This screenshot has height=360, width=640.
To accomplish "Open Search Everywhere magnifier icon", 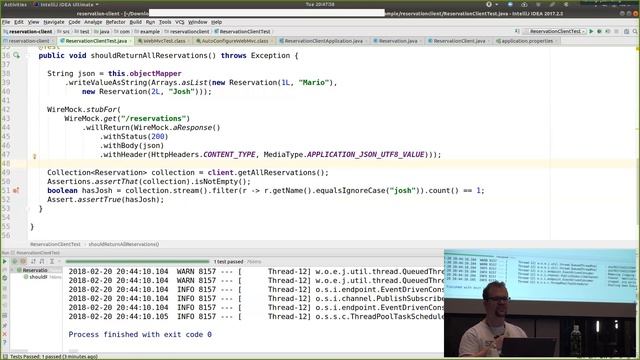I will coord(635,31).
